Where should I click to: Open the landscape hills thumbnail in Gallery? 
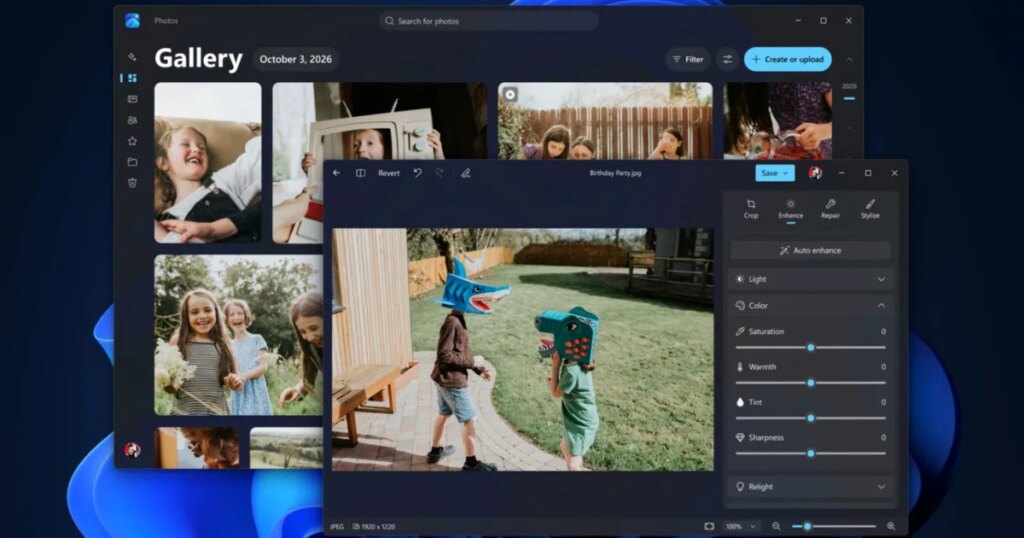[x=286, y=448]
